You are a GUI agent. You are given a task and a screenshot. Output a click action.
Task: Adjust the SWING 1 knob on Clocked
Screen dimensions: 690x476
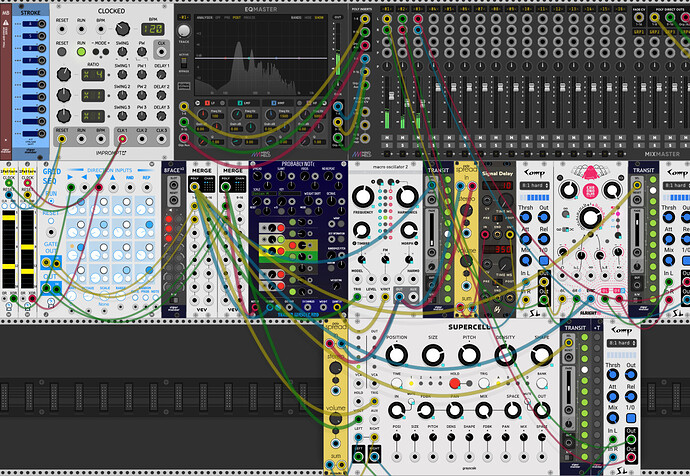[x=122, y=74]
